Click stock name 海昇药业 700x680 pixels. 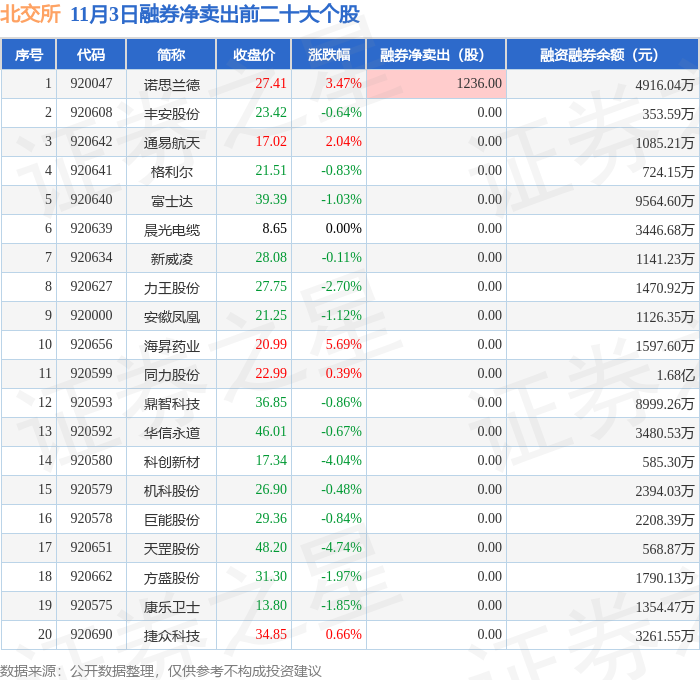pyautogui.click(x=171, y=346)
